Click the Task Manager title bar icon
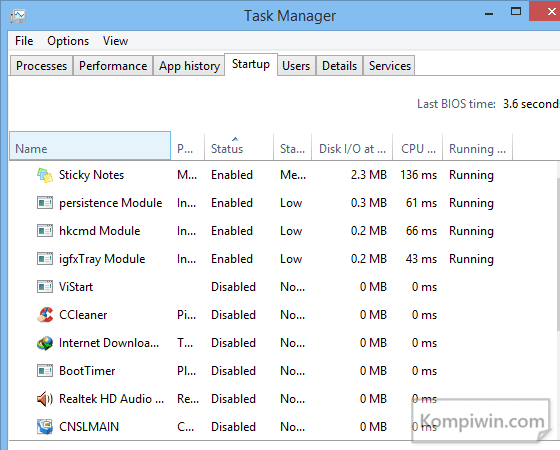The width and height of the screenshot is (560, 450). (18, 16)
